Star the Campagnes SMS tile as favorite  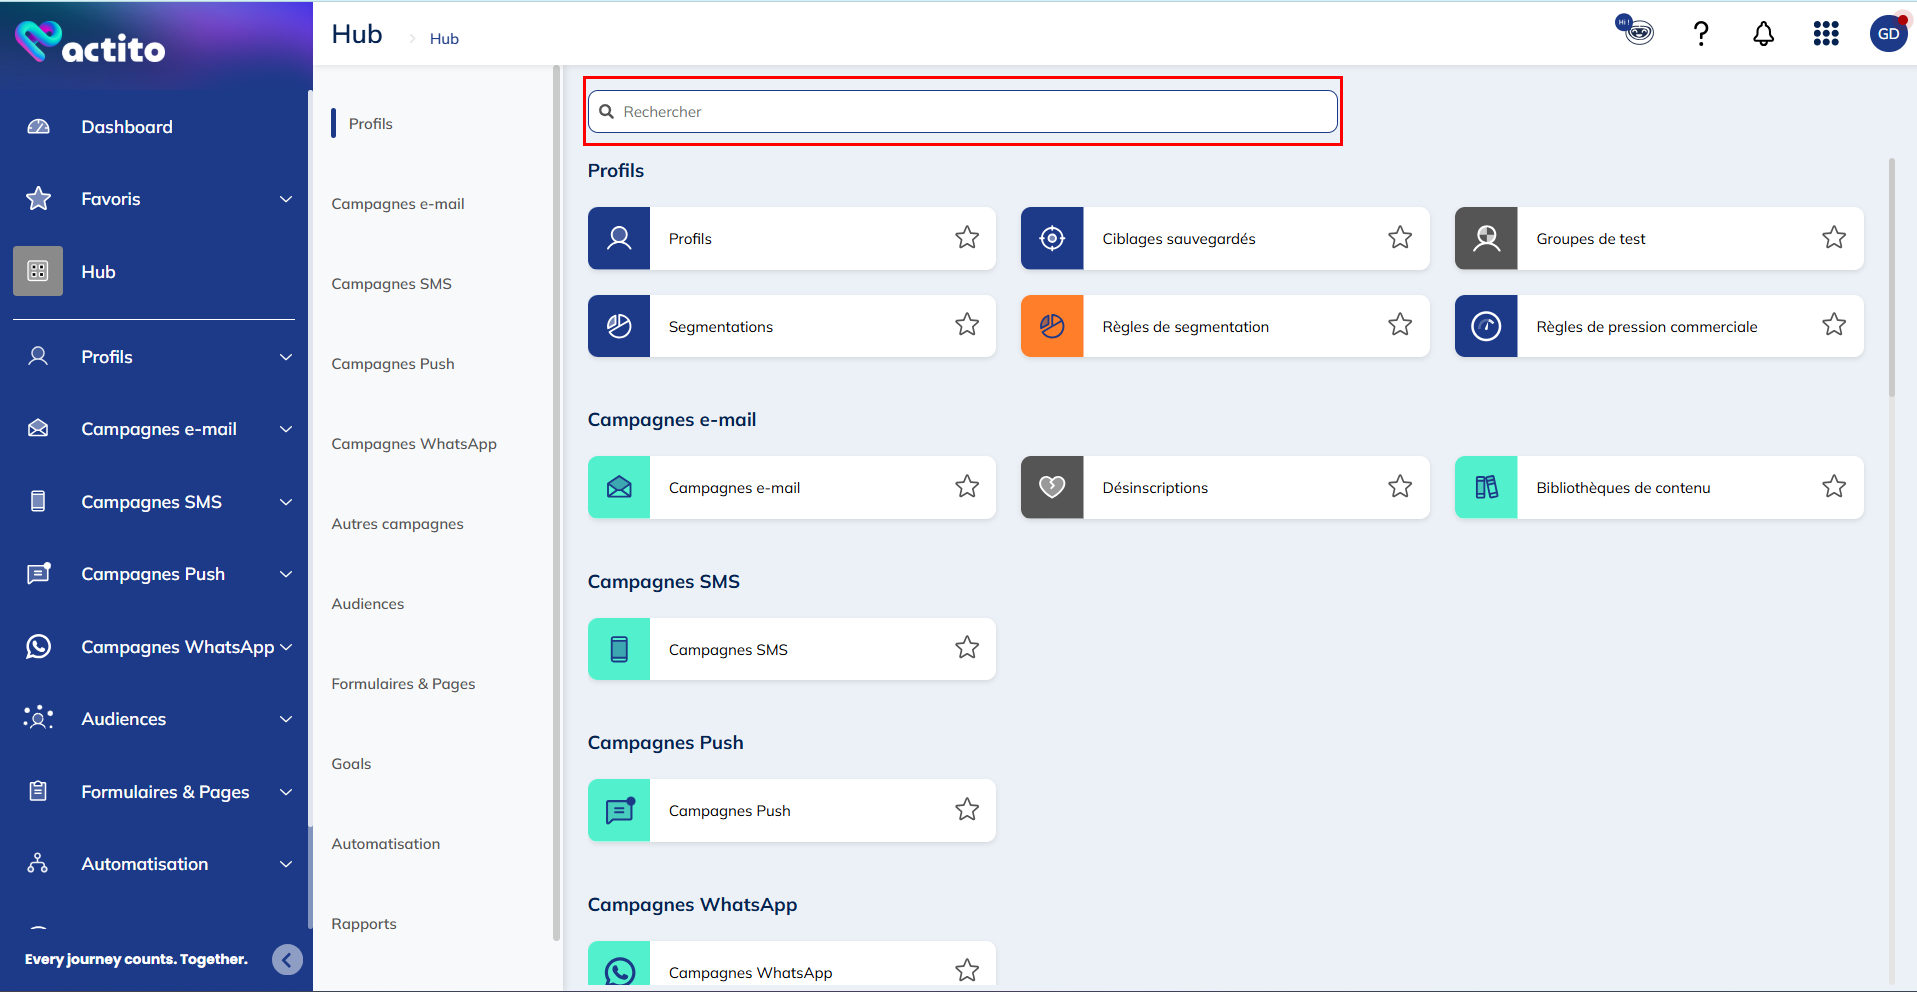[966, 648]
